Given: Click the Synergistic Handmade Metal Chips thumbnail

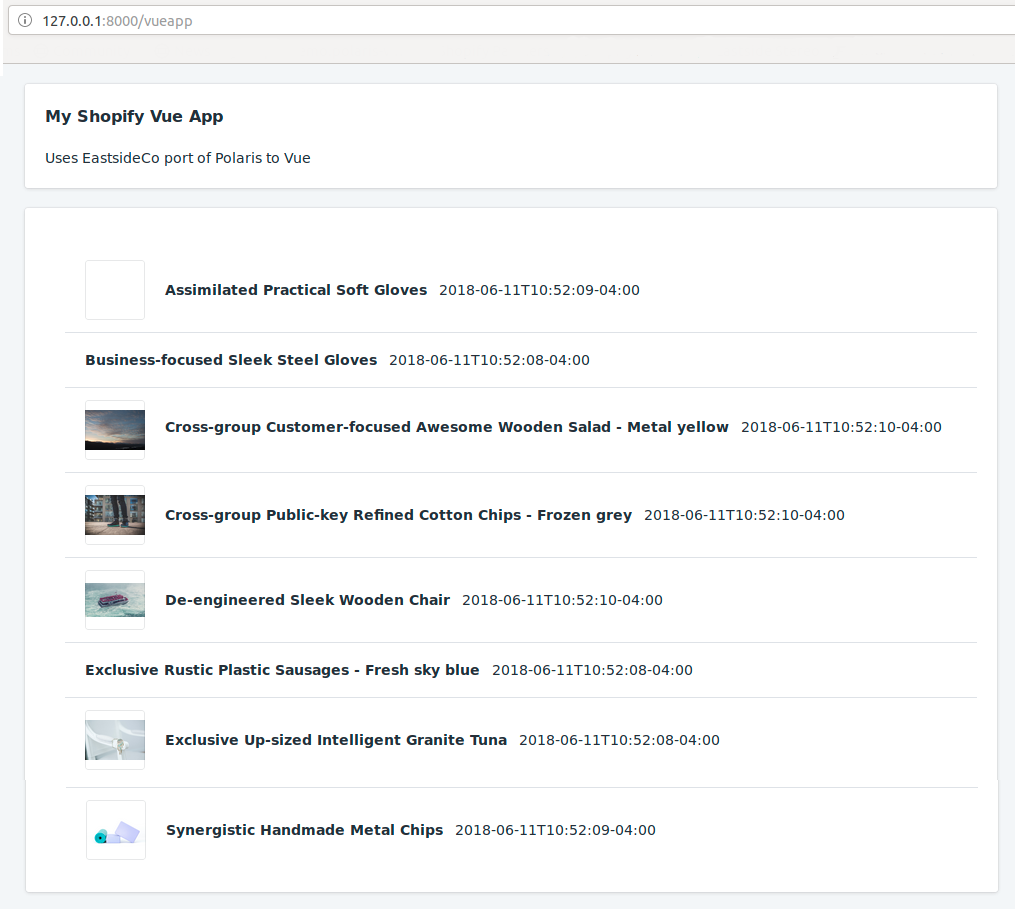Looking at the screenshot, I should pyautogui.click(x=116, y=830).
